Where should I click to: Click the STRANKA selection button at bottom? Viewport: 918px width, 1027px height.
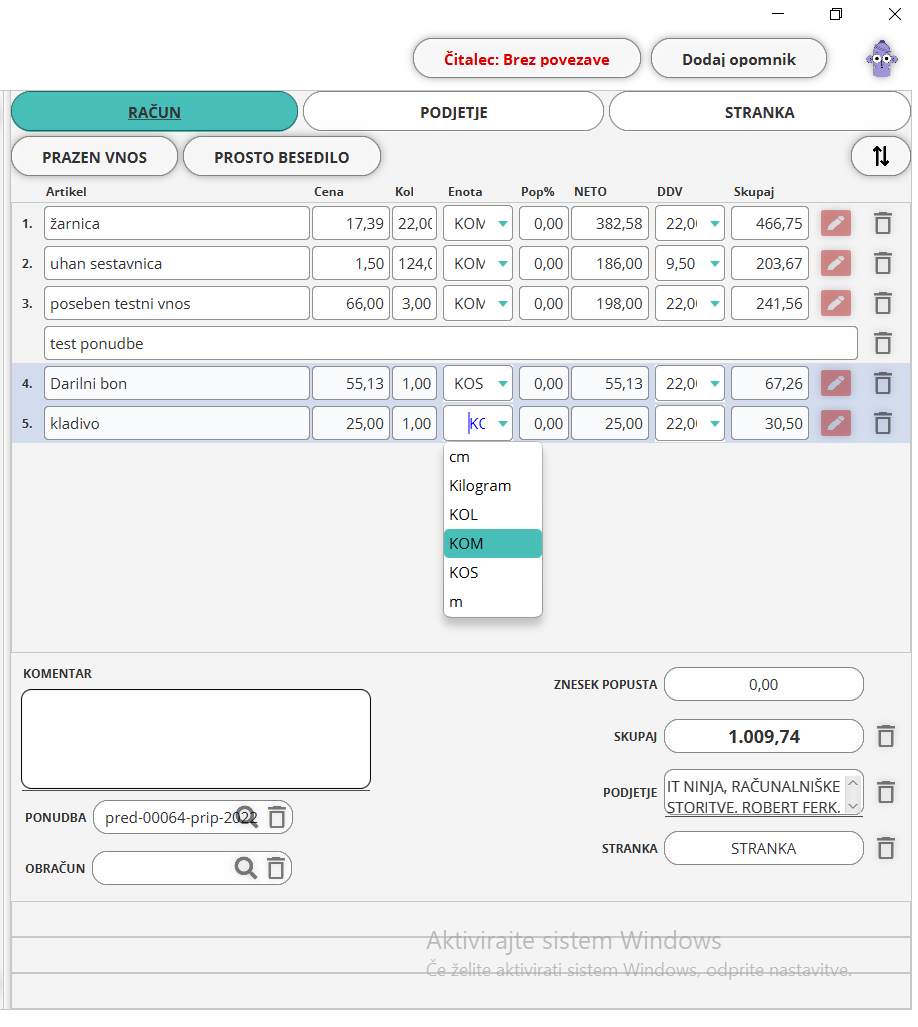(763, 848)
